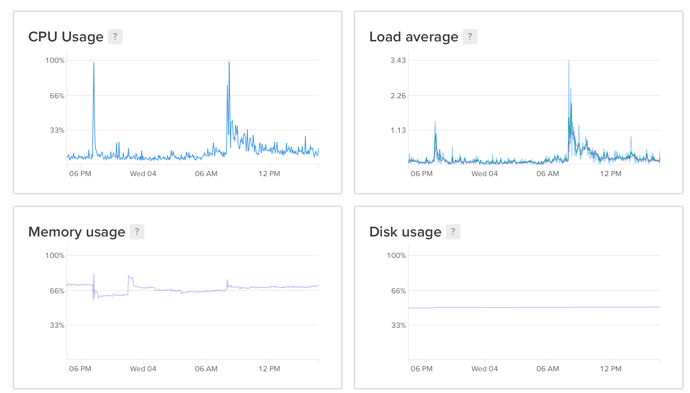This screenshot has width=690, height=393.
Task: Click the Disk usage flat line
Action: pyautogui.click(x=534, y=307)
